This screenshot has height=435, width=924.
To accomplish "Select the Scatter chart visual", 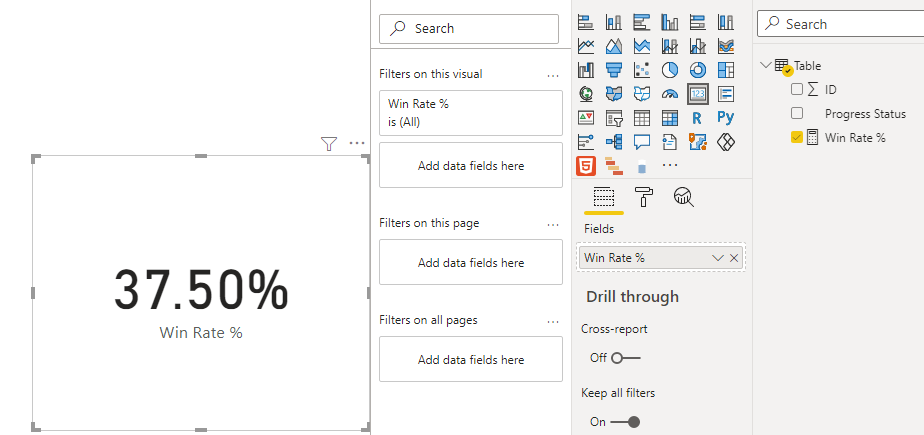I will tap(642, 70).
